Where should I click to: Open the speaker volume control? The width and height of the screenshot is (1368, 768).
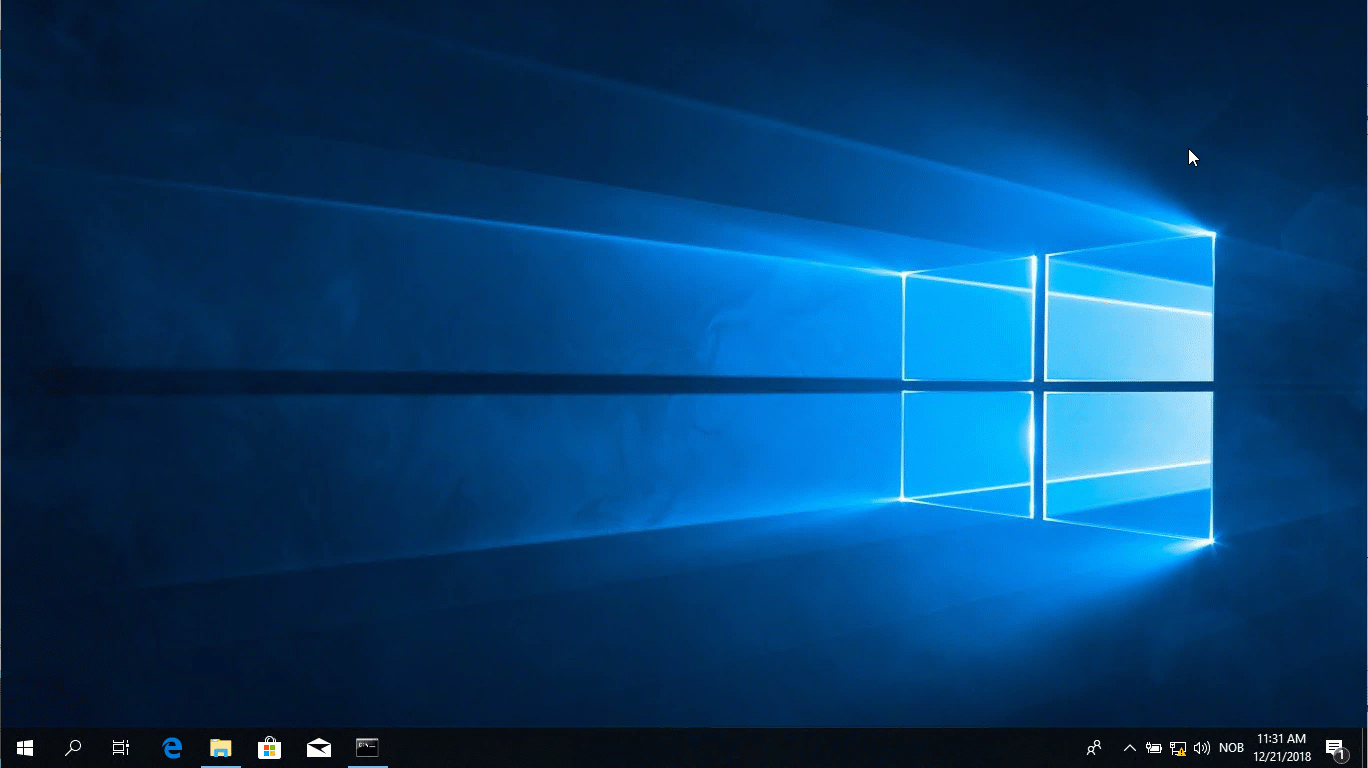click(x=1202, y=747)
